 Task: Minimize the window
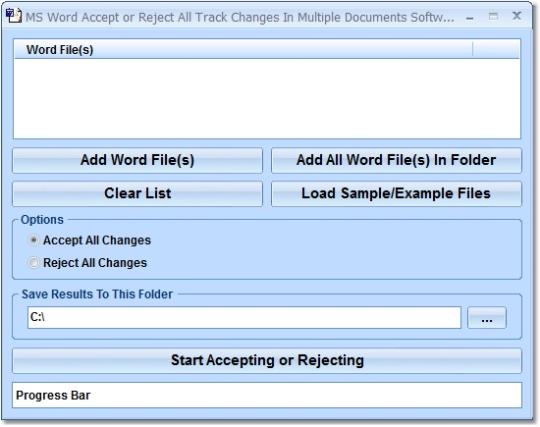pyautogui.click(x=470, y=18)
